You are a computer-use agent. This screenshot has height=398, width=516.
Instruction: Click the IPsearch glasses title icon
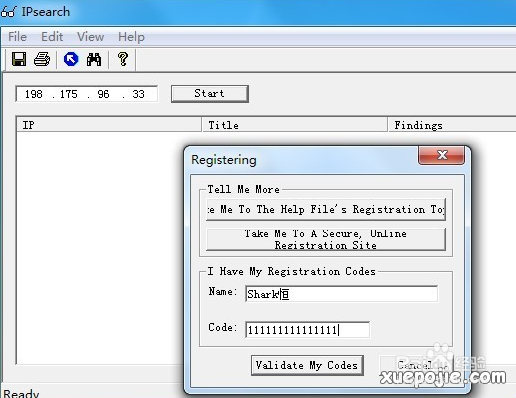tap(8, 12)
